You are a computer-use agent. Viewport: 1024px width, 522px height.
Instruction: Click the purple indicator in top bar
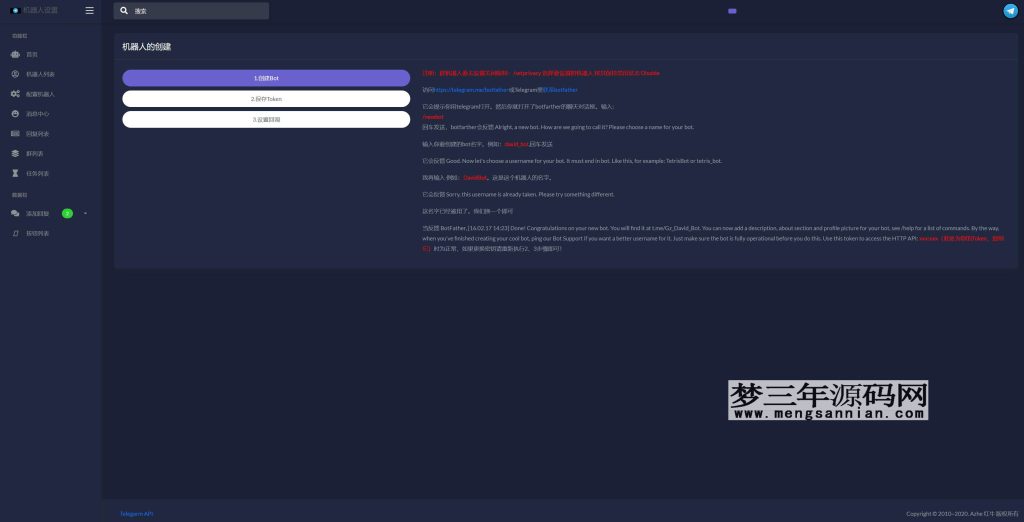click(732, 11)
